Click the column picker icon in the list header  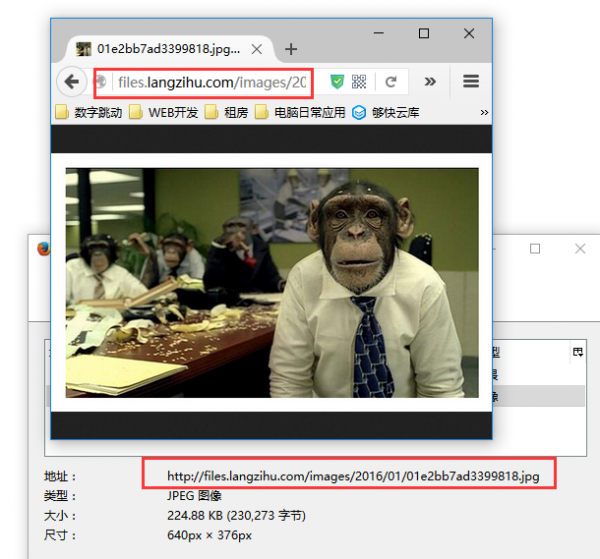pos(578,352)
